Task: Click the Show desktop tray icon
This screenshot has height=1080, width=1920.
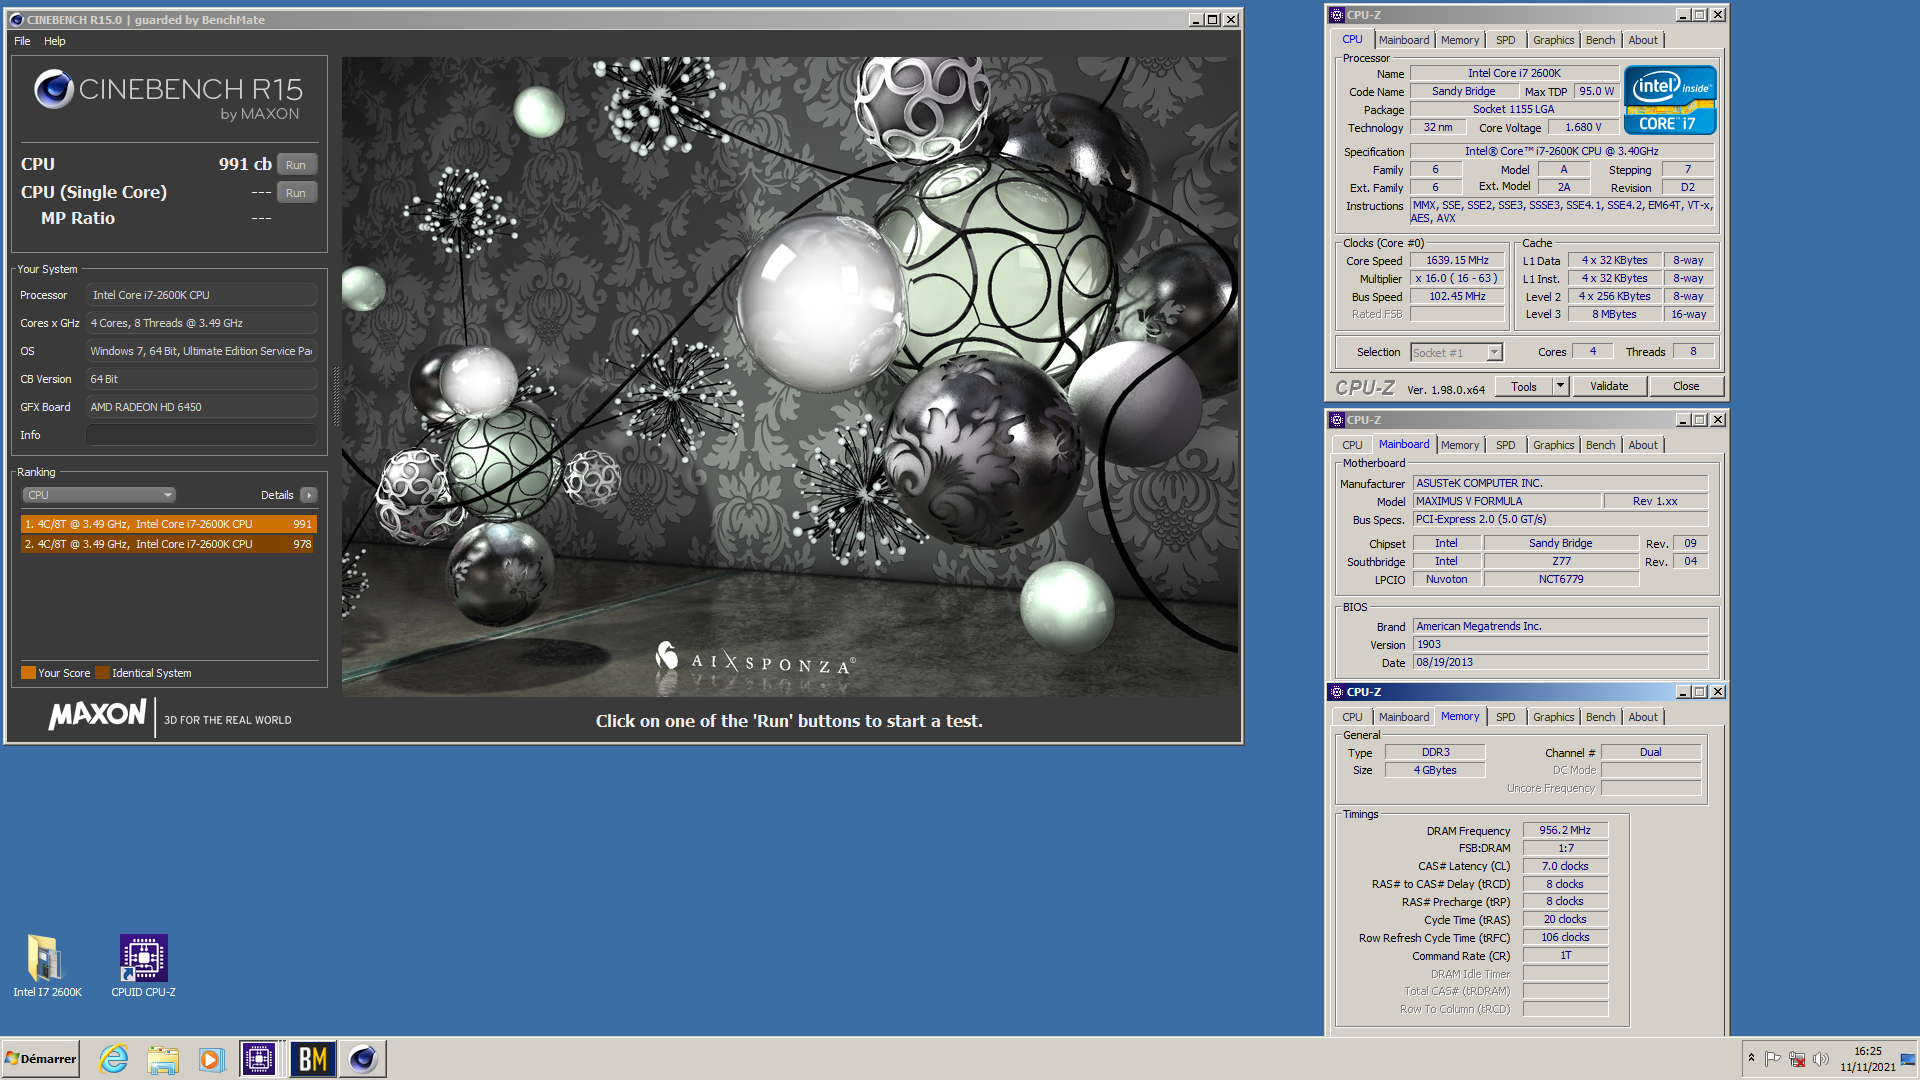Action: (1909, 1059)
